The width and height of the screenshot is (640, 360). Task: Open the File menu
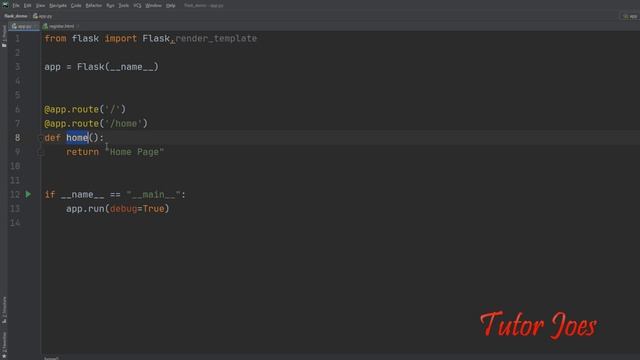pyautogui.click(x=16, y=6)
